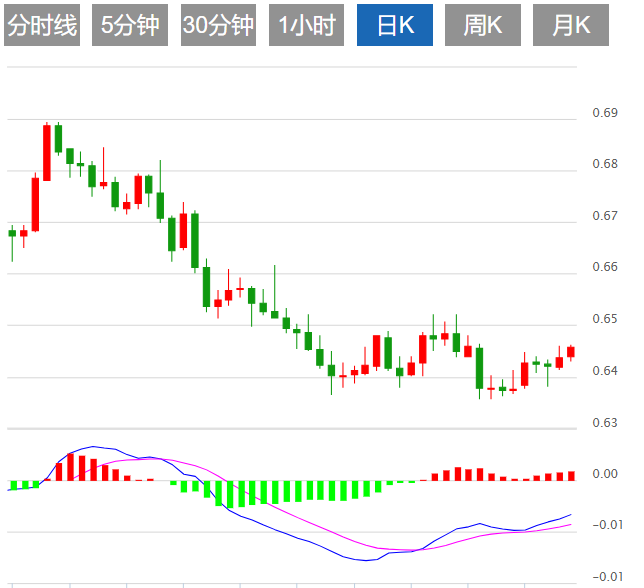
Task: Click the lowest green MACD histogram bar
Action: (x=230, y=494)
